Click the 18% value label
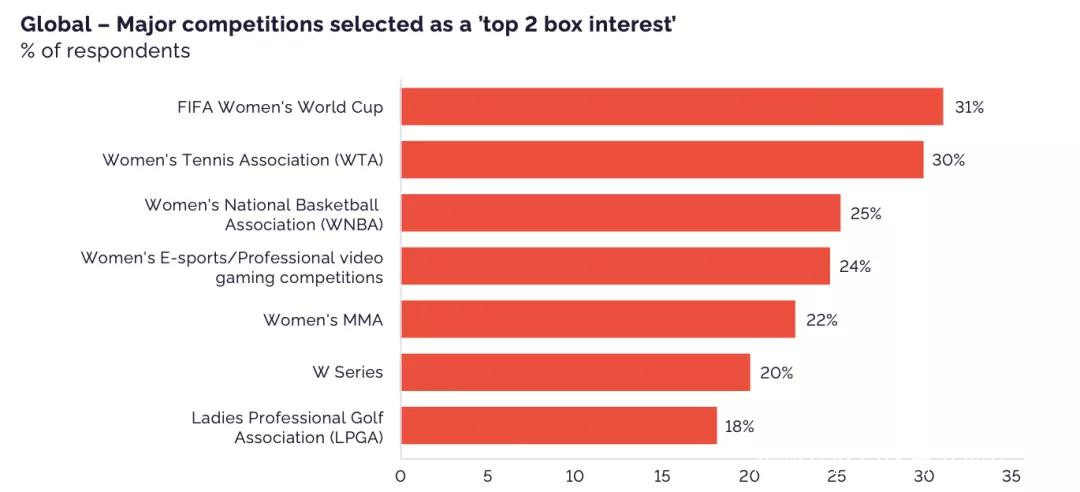Viewport: 1080px width, 492px height. [x=739, y=426]
